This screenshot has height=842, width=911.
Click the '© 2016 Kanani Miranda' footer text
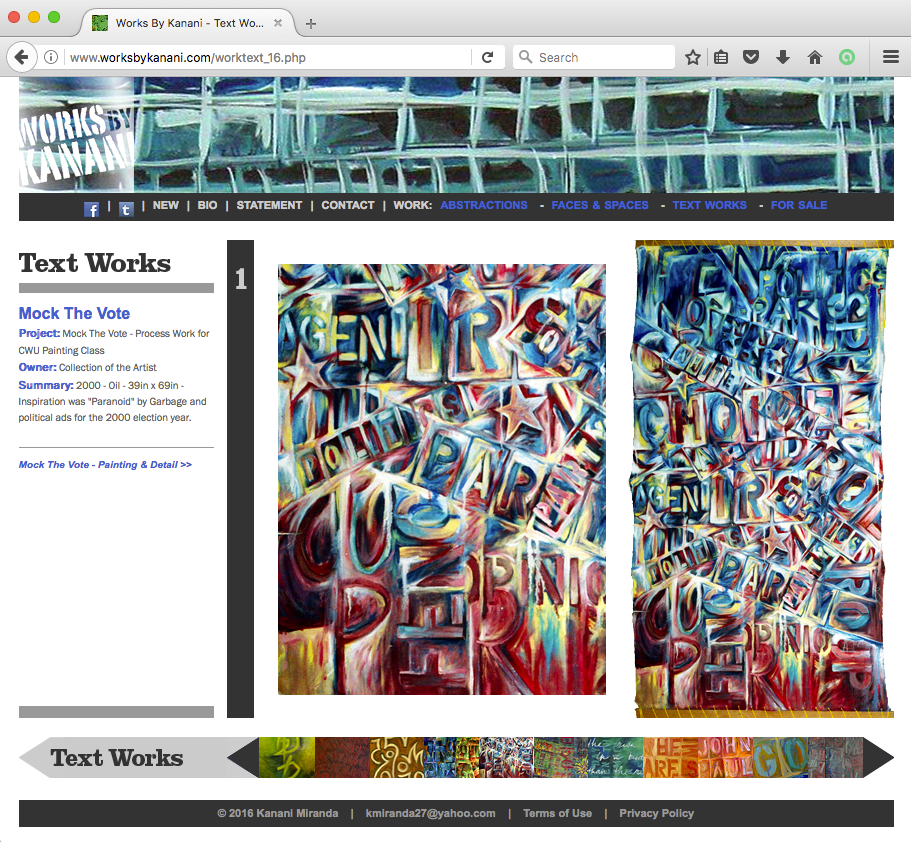click(x=278, y=814)
